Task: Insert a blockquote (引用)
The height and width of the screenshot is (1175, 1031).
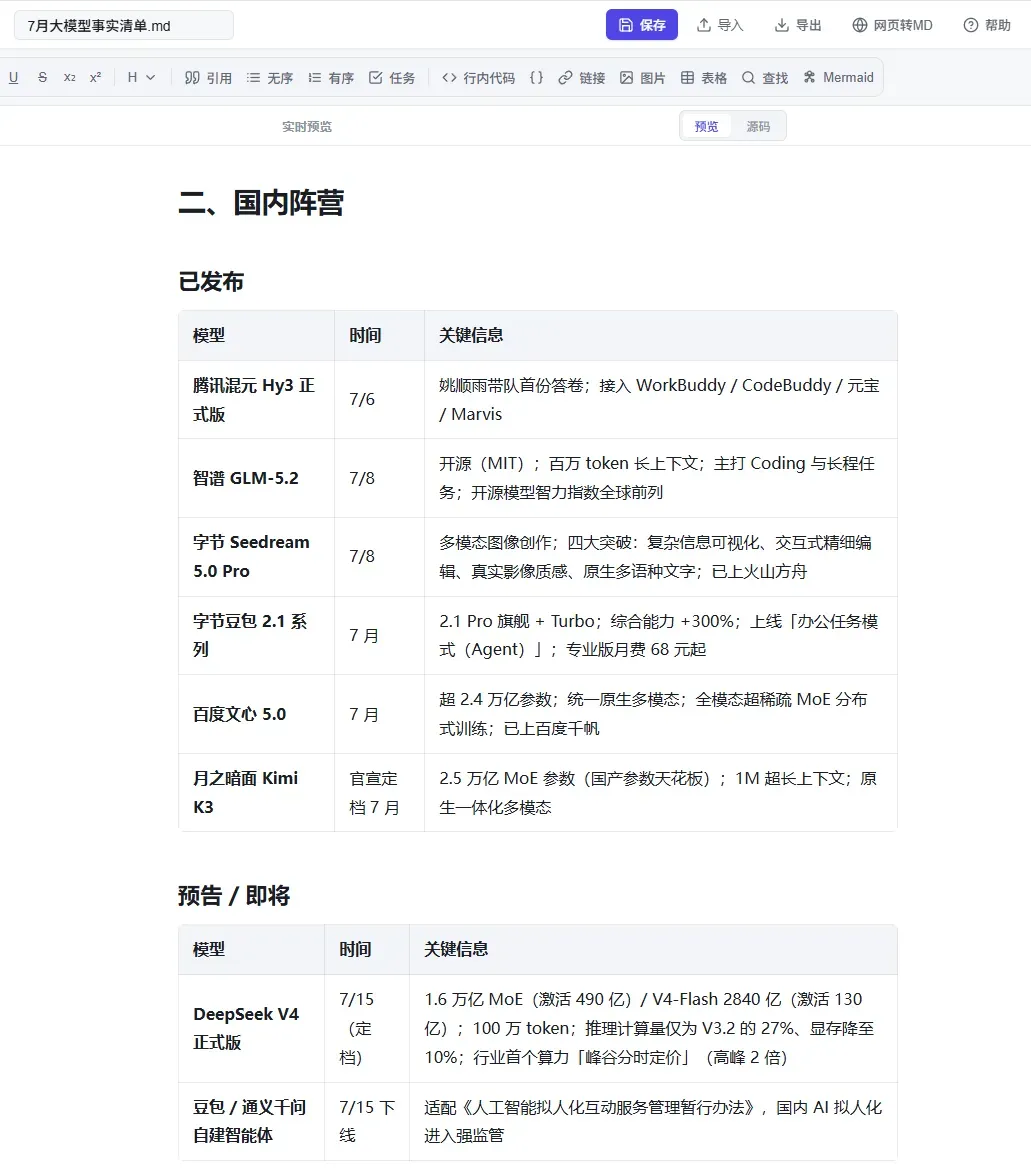Action: [x=208, y=77]
